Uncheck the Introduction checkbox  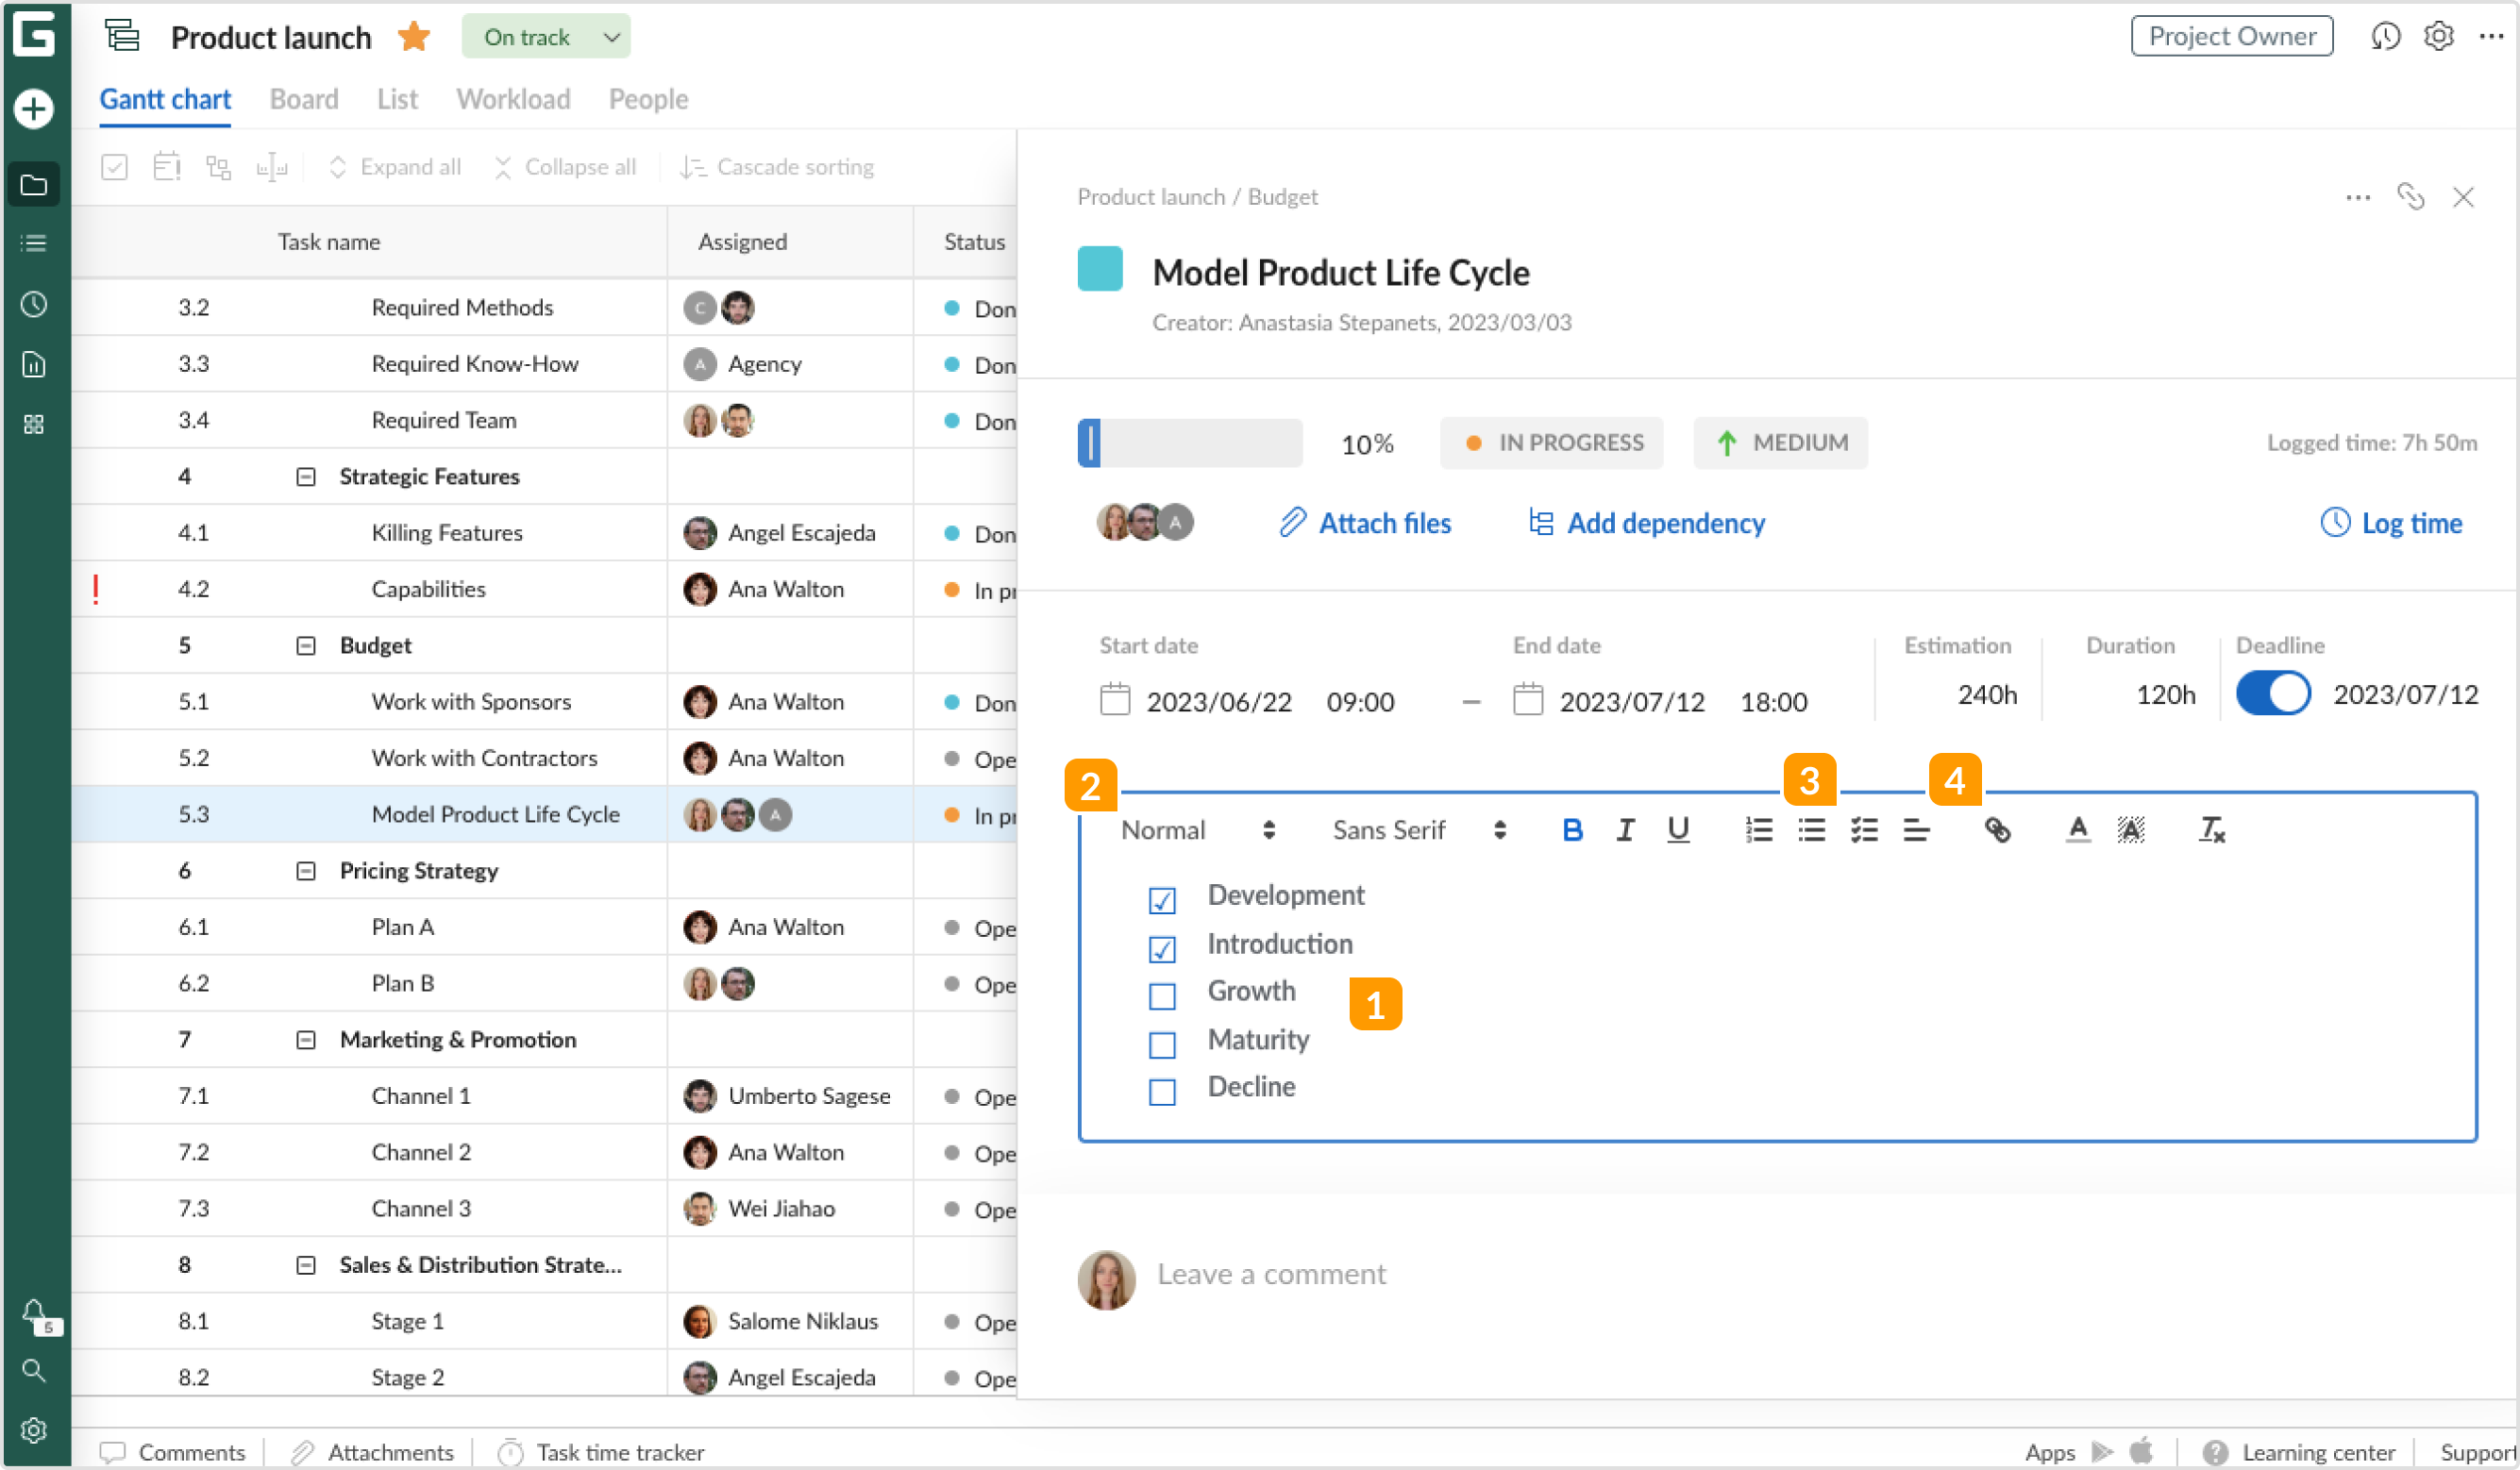tap(1162, 948)
